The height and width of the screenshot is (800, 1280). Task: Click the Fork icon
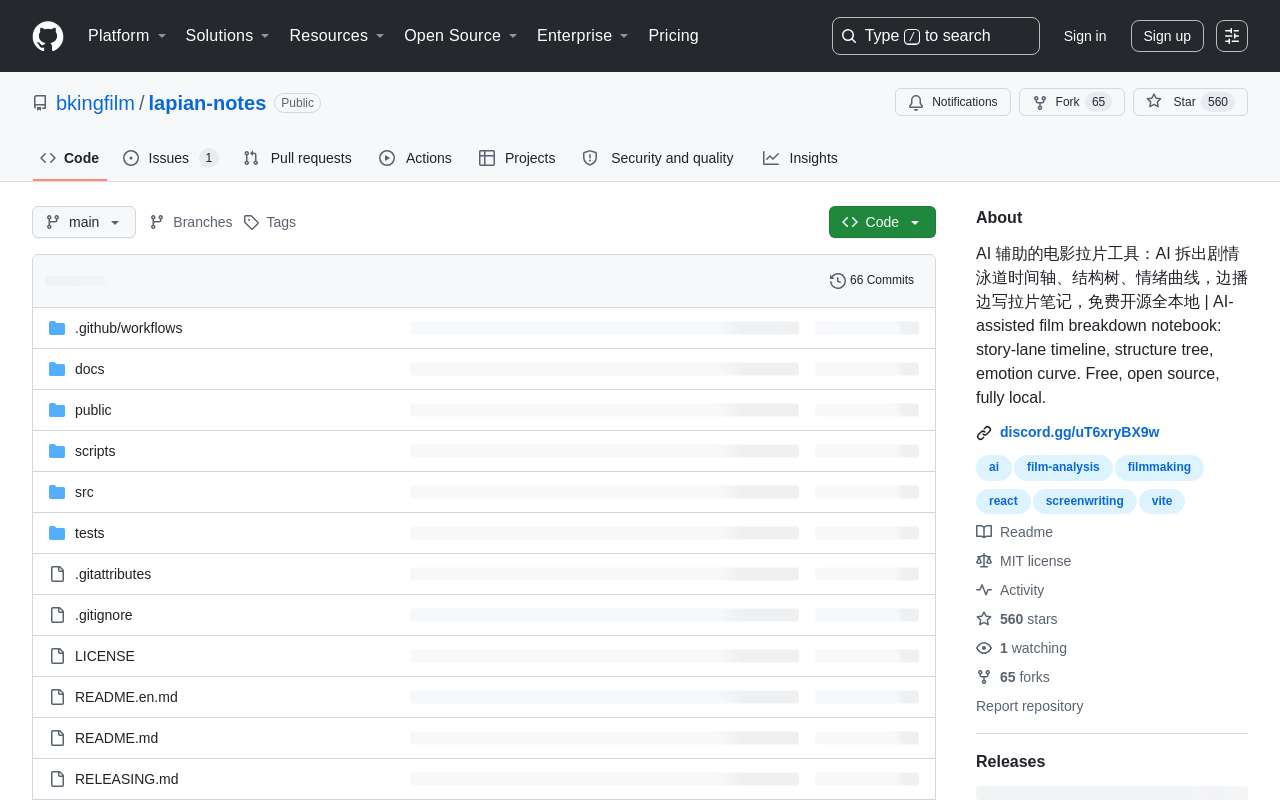pos(1040,102)
